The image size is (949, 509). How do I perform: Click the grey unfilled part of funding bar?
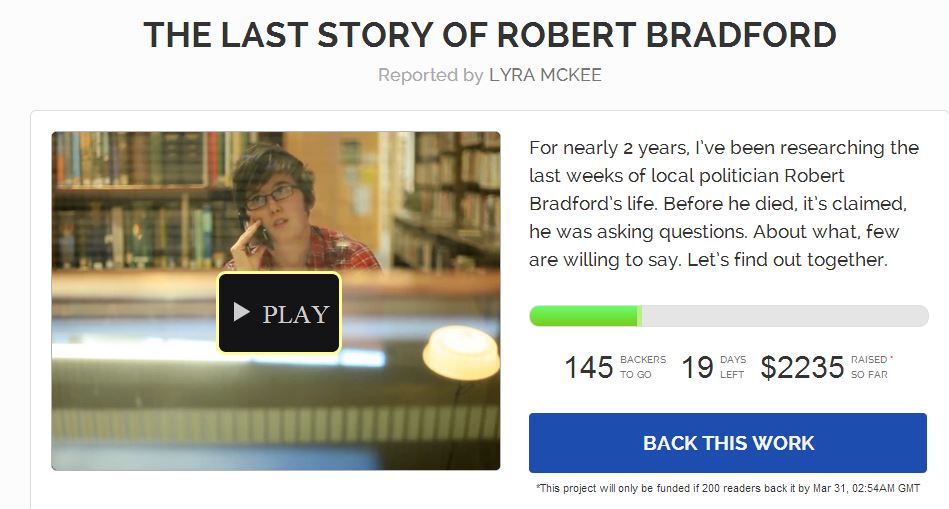785,316
